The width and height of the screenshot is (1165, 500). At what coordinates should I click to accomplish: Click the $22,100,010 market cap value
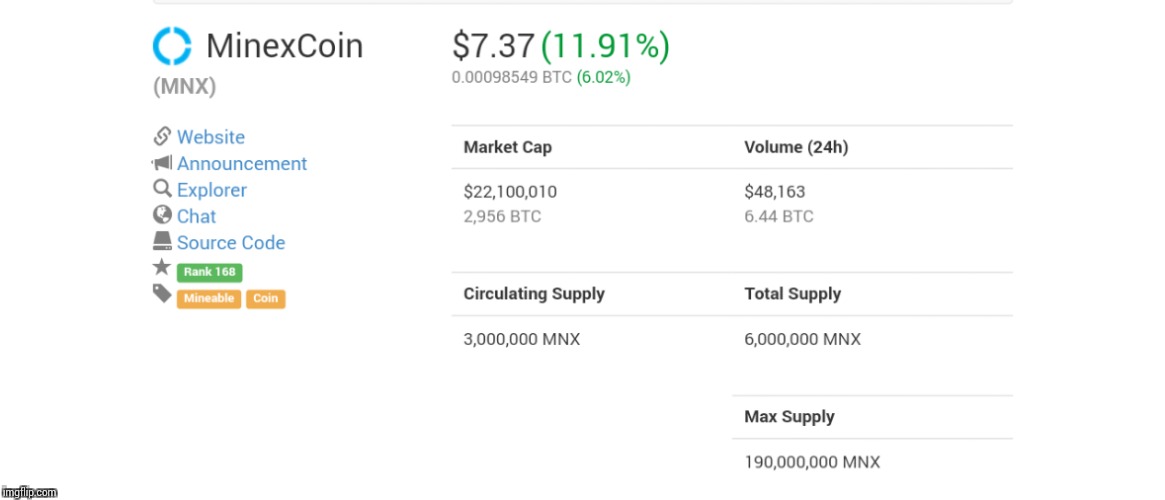[510, 192]
